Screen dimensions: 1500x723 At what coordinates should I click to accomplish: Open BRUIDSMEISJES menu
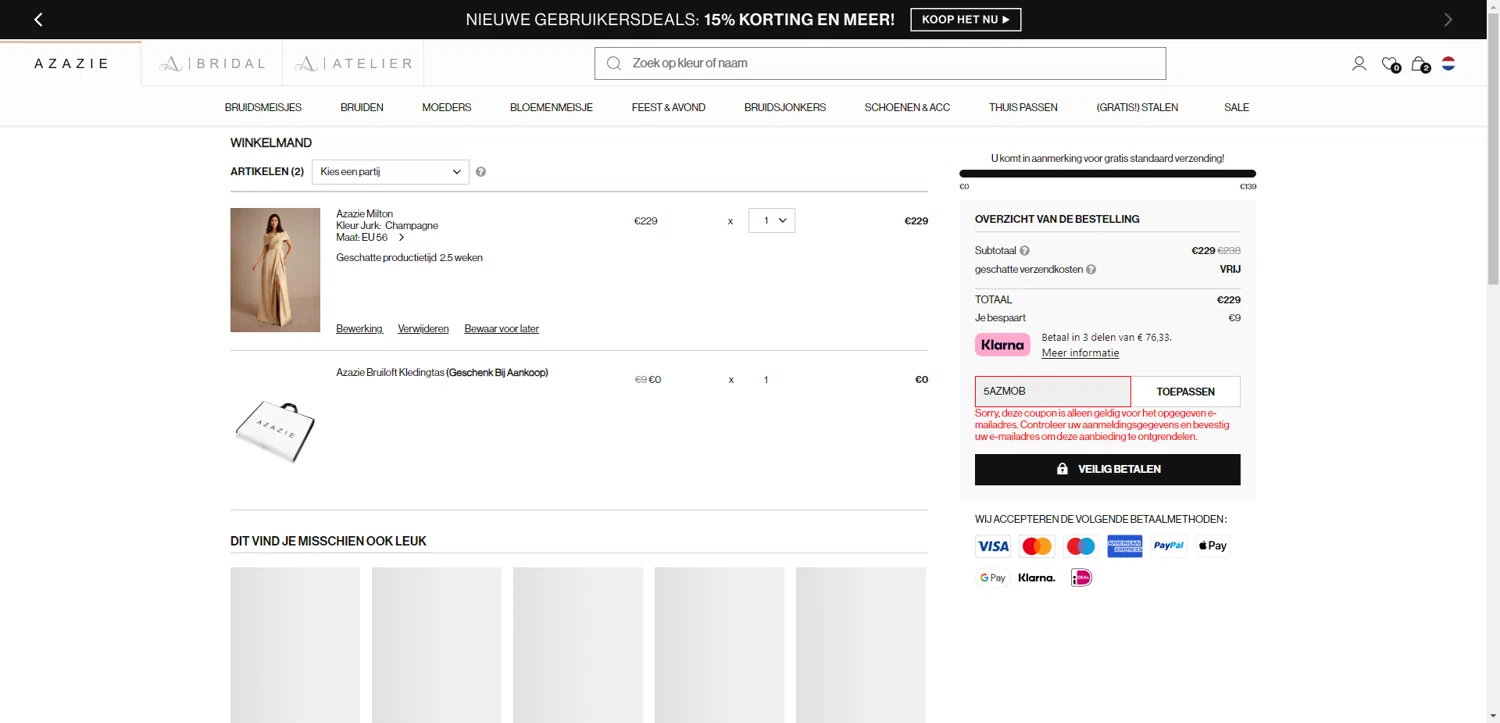263,107
